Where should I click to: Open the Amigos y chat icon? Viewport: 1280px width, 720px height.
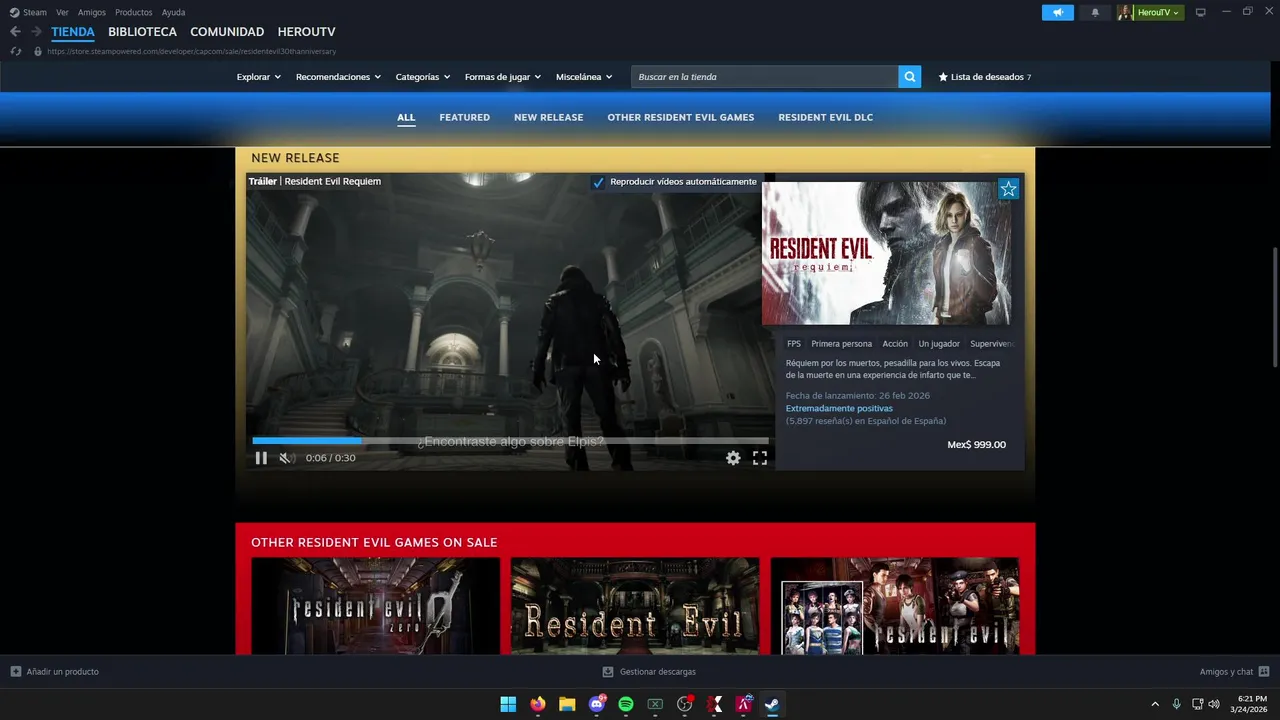tap(1264, 672)
